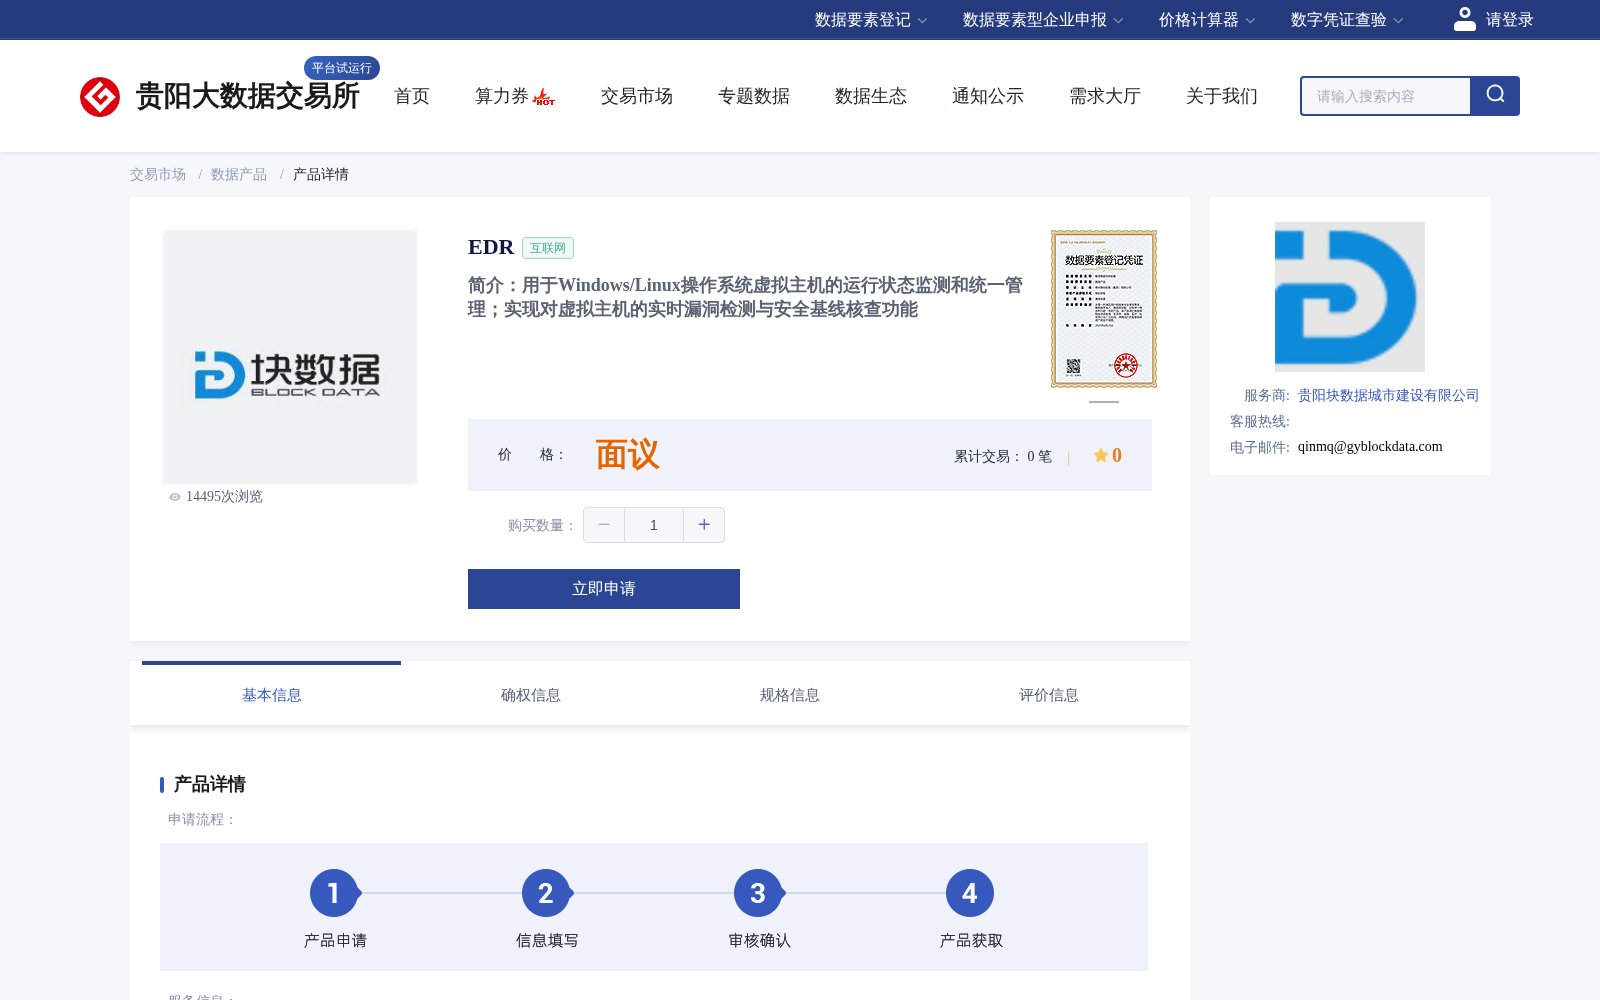Click the 块数据 product image
The width and height of the screenshot is (1600, 1000).
pyautogui.click(x=290, y=357)
